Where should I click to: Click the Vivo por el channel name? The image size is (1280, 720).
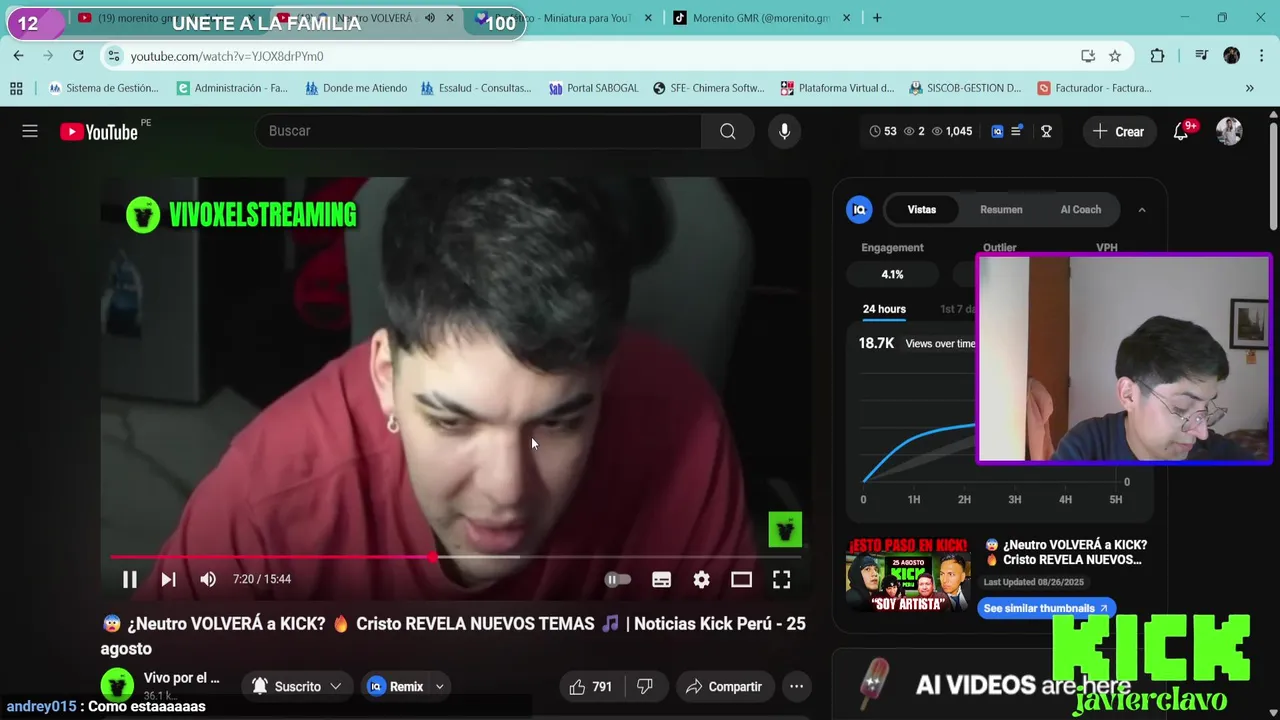[x=181, y=678]
